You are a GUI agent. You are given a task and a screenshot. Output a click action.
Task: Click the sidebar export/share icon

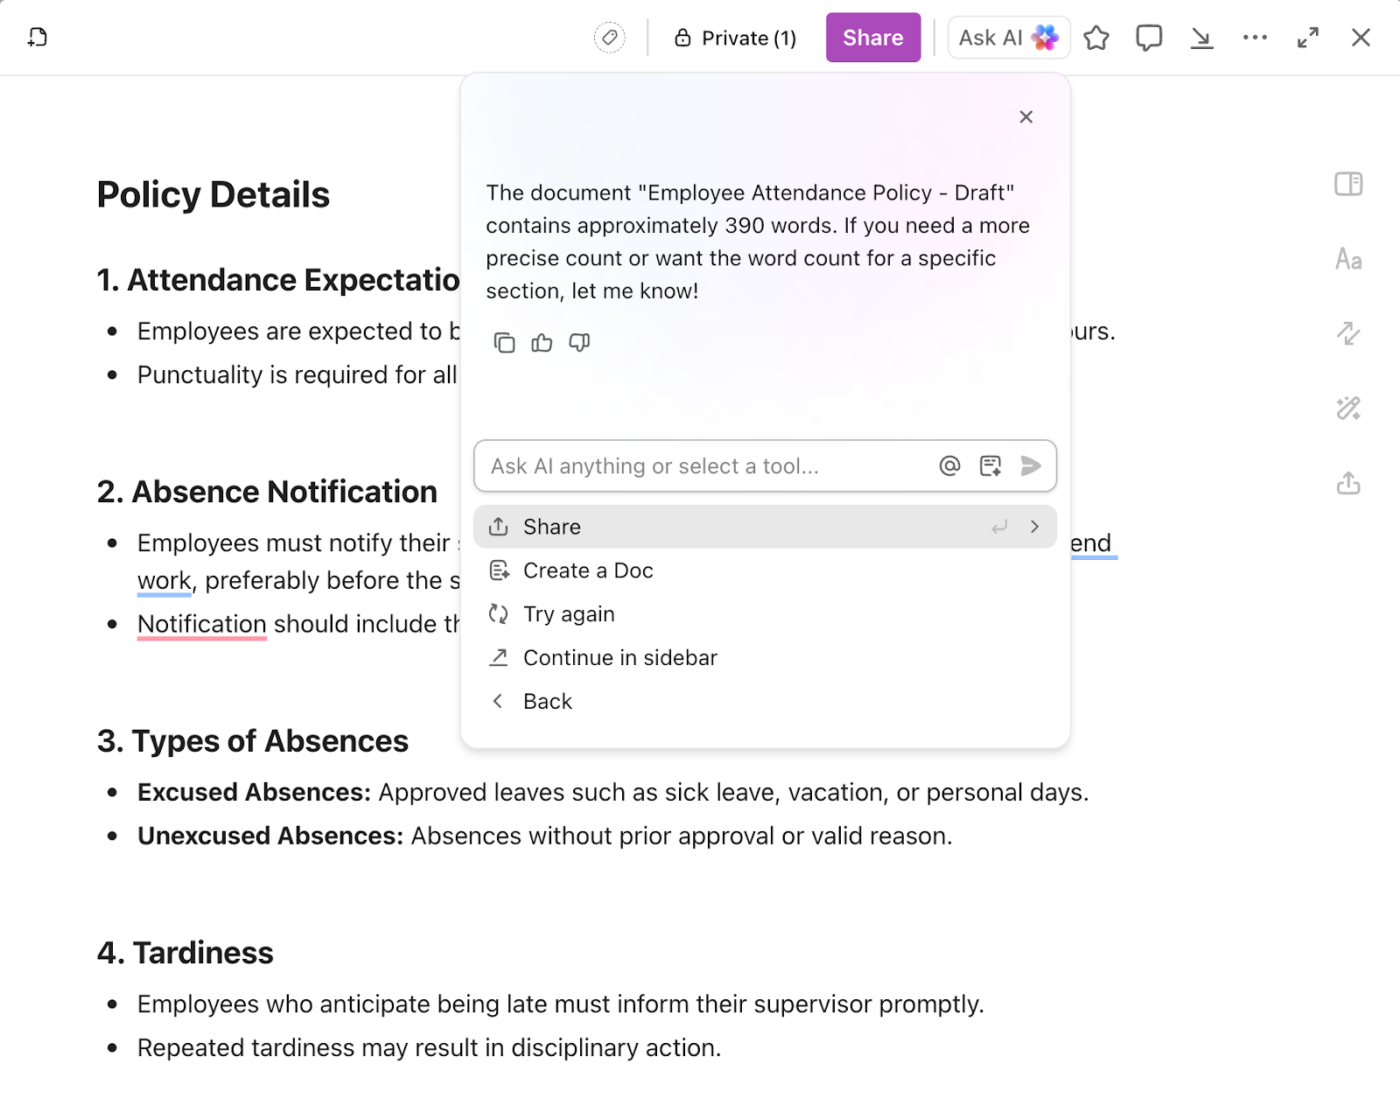point(1348,484)
